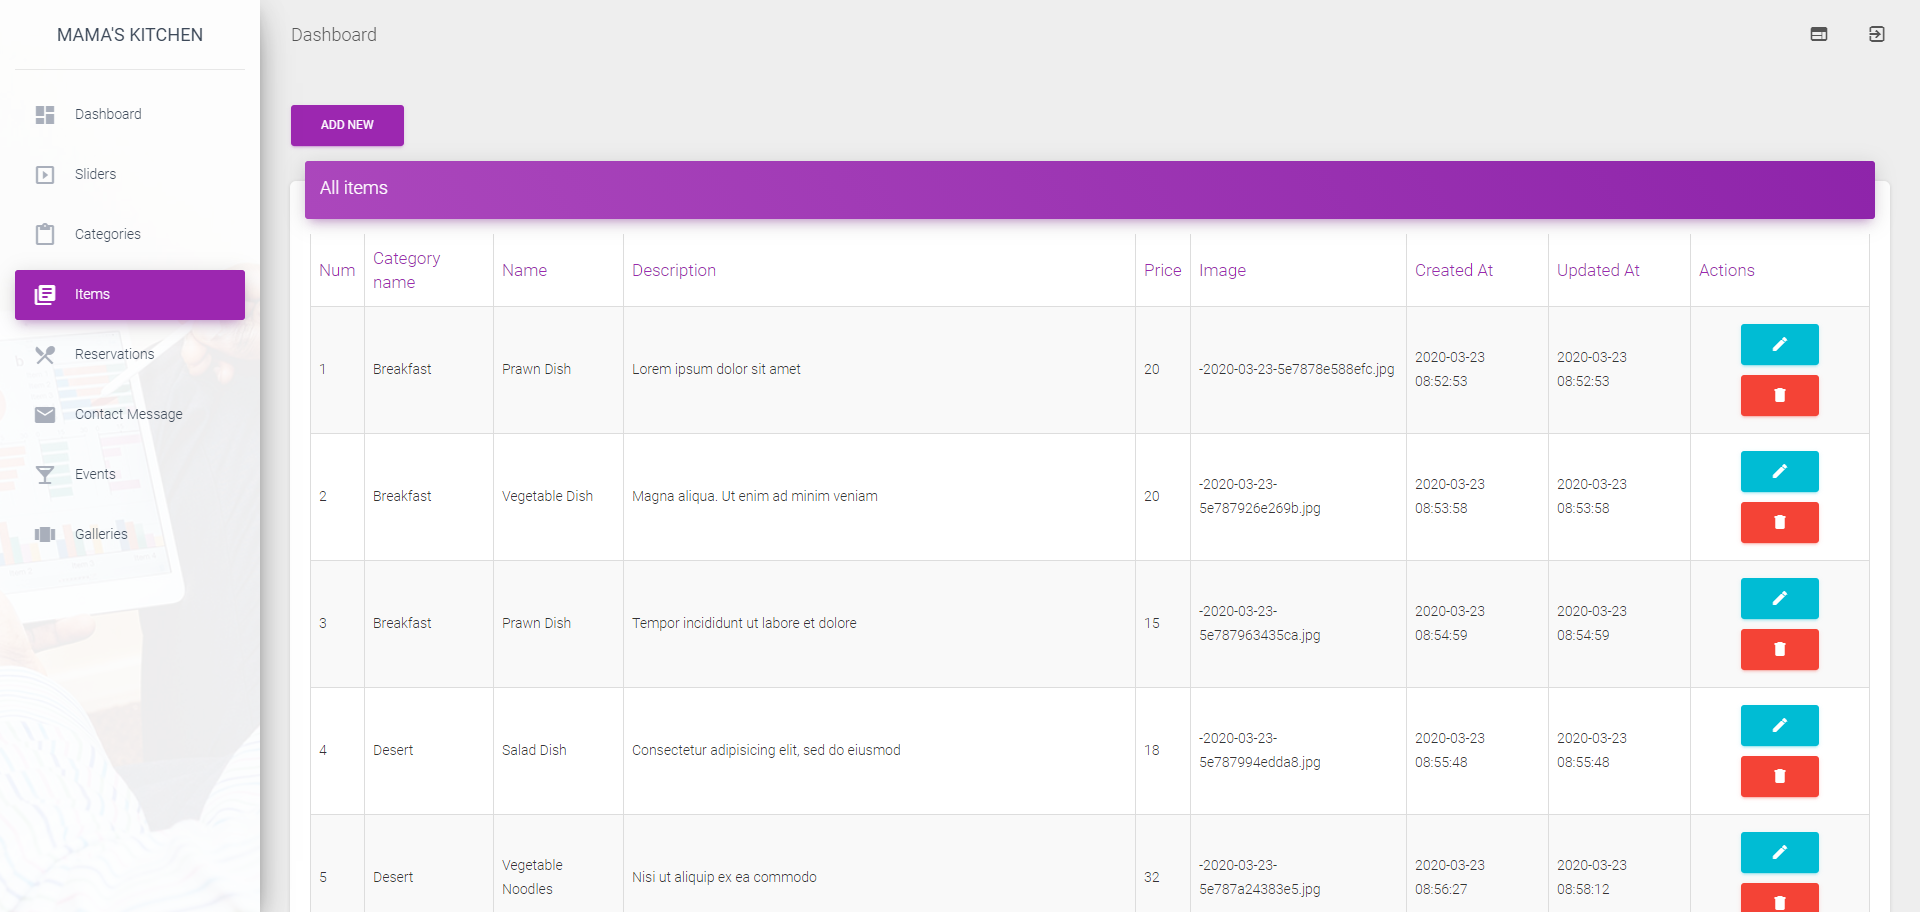Go to Sliders in the sidebar
Viewport: 1920px width, 912px height.
(96, 175)
